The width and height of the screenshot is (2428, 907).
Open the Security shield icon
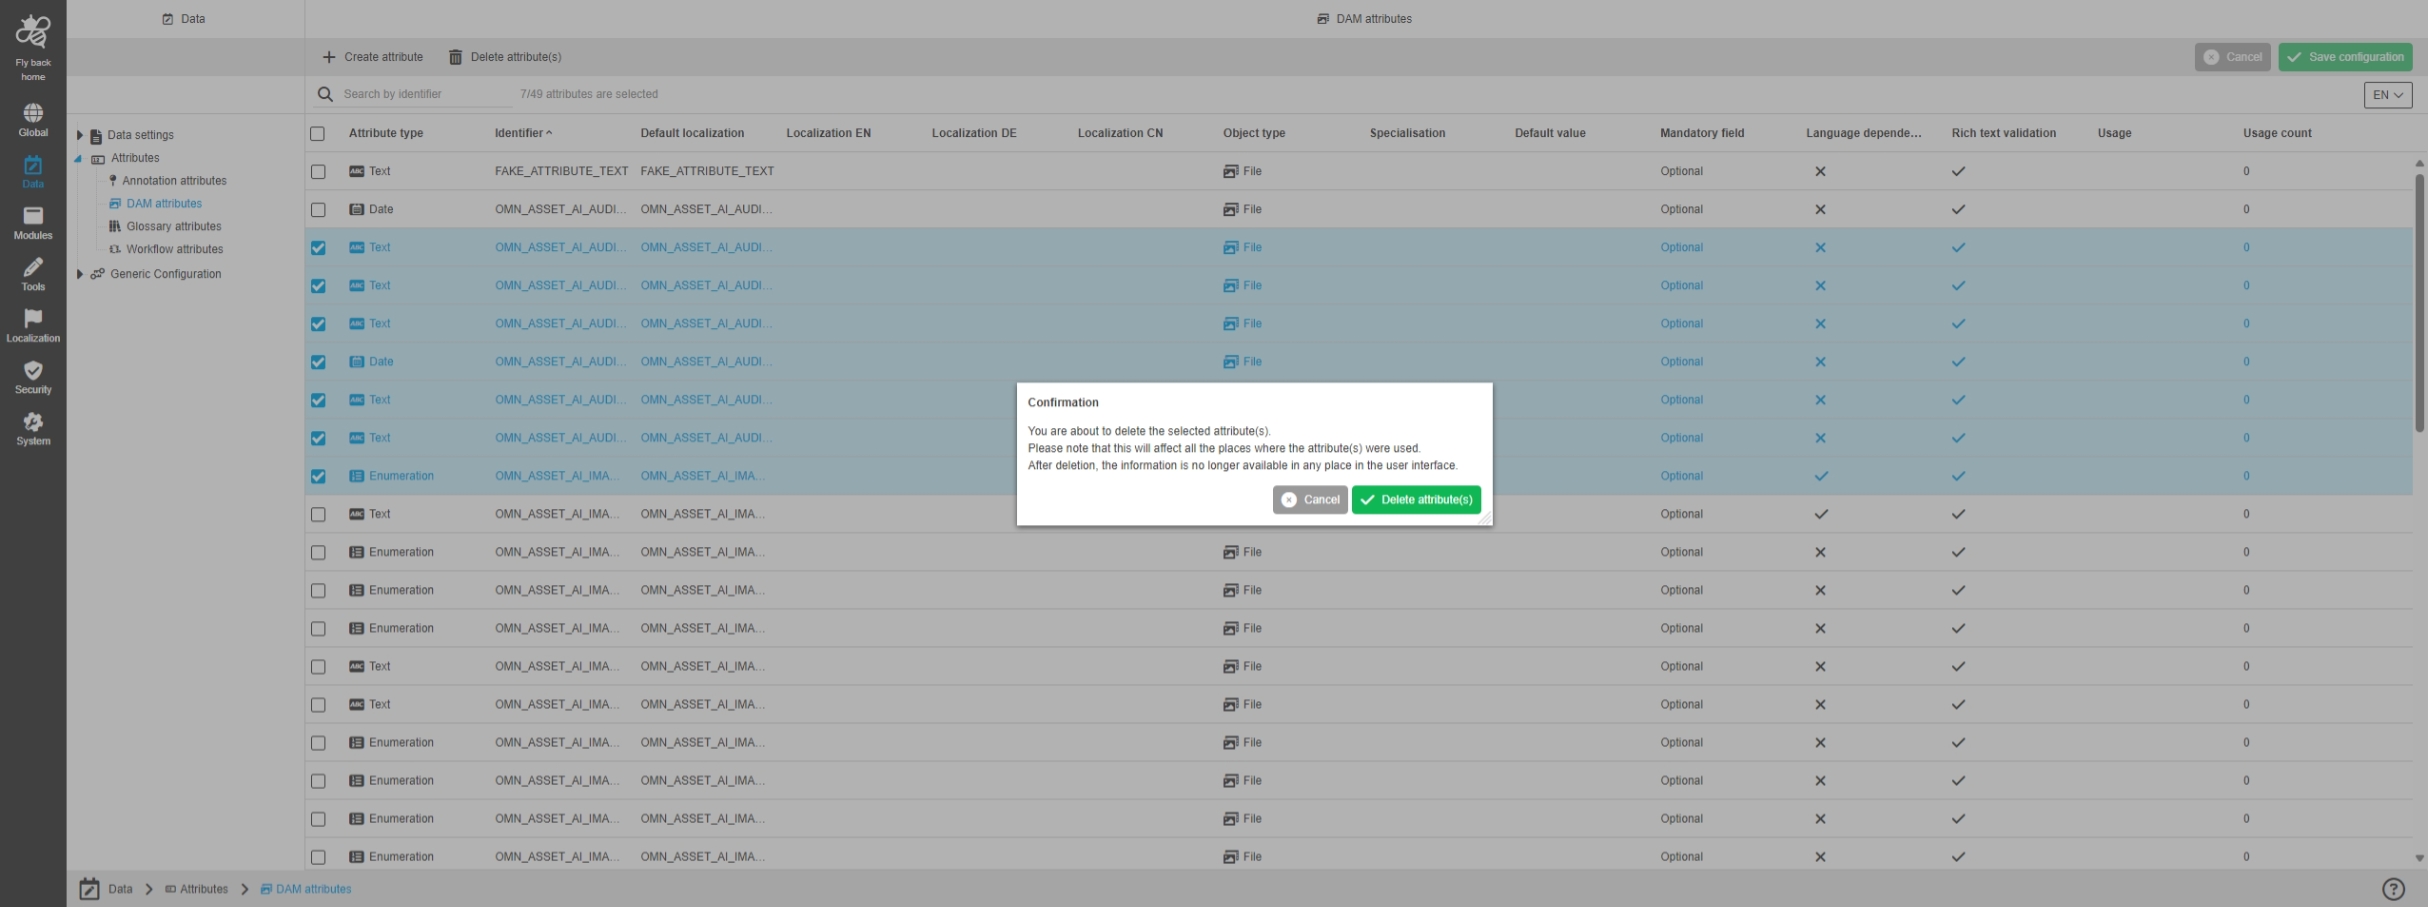coord(33,371)
